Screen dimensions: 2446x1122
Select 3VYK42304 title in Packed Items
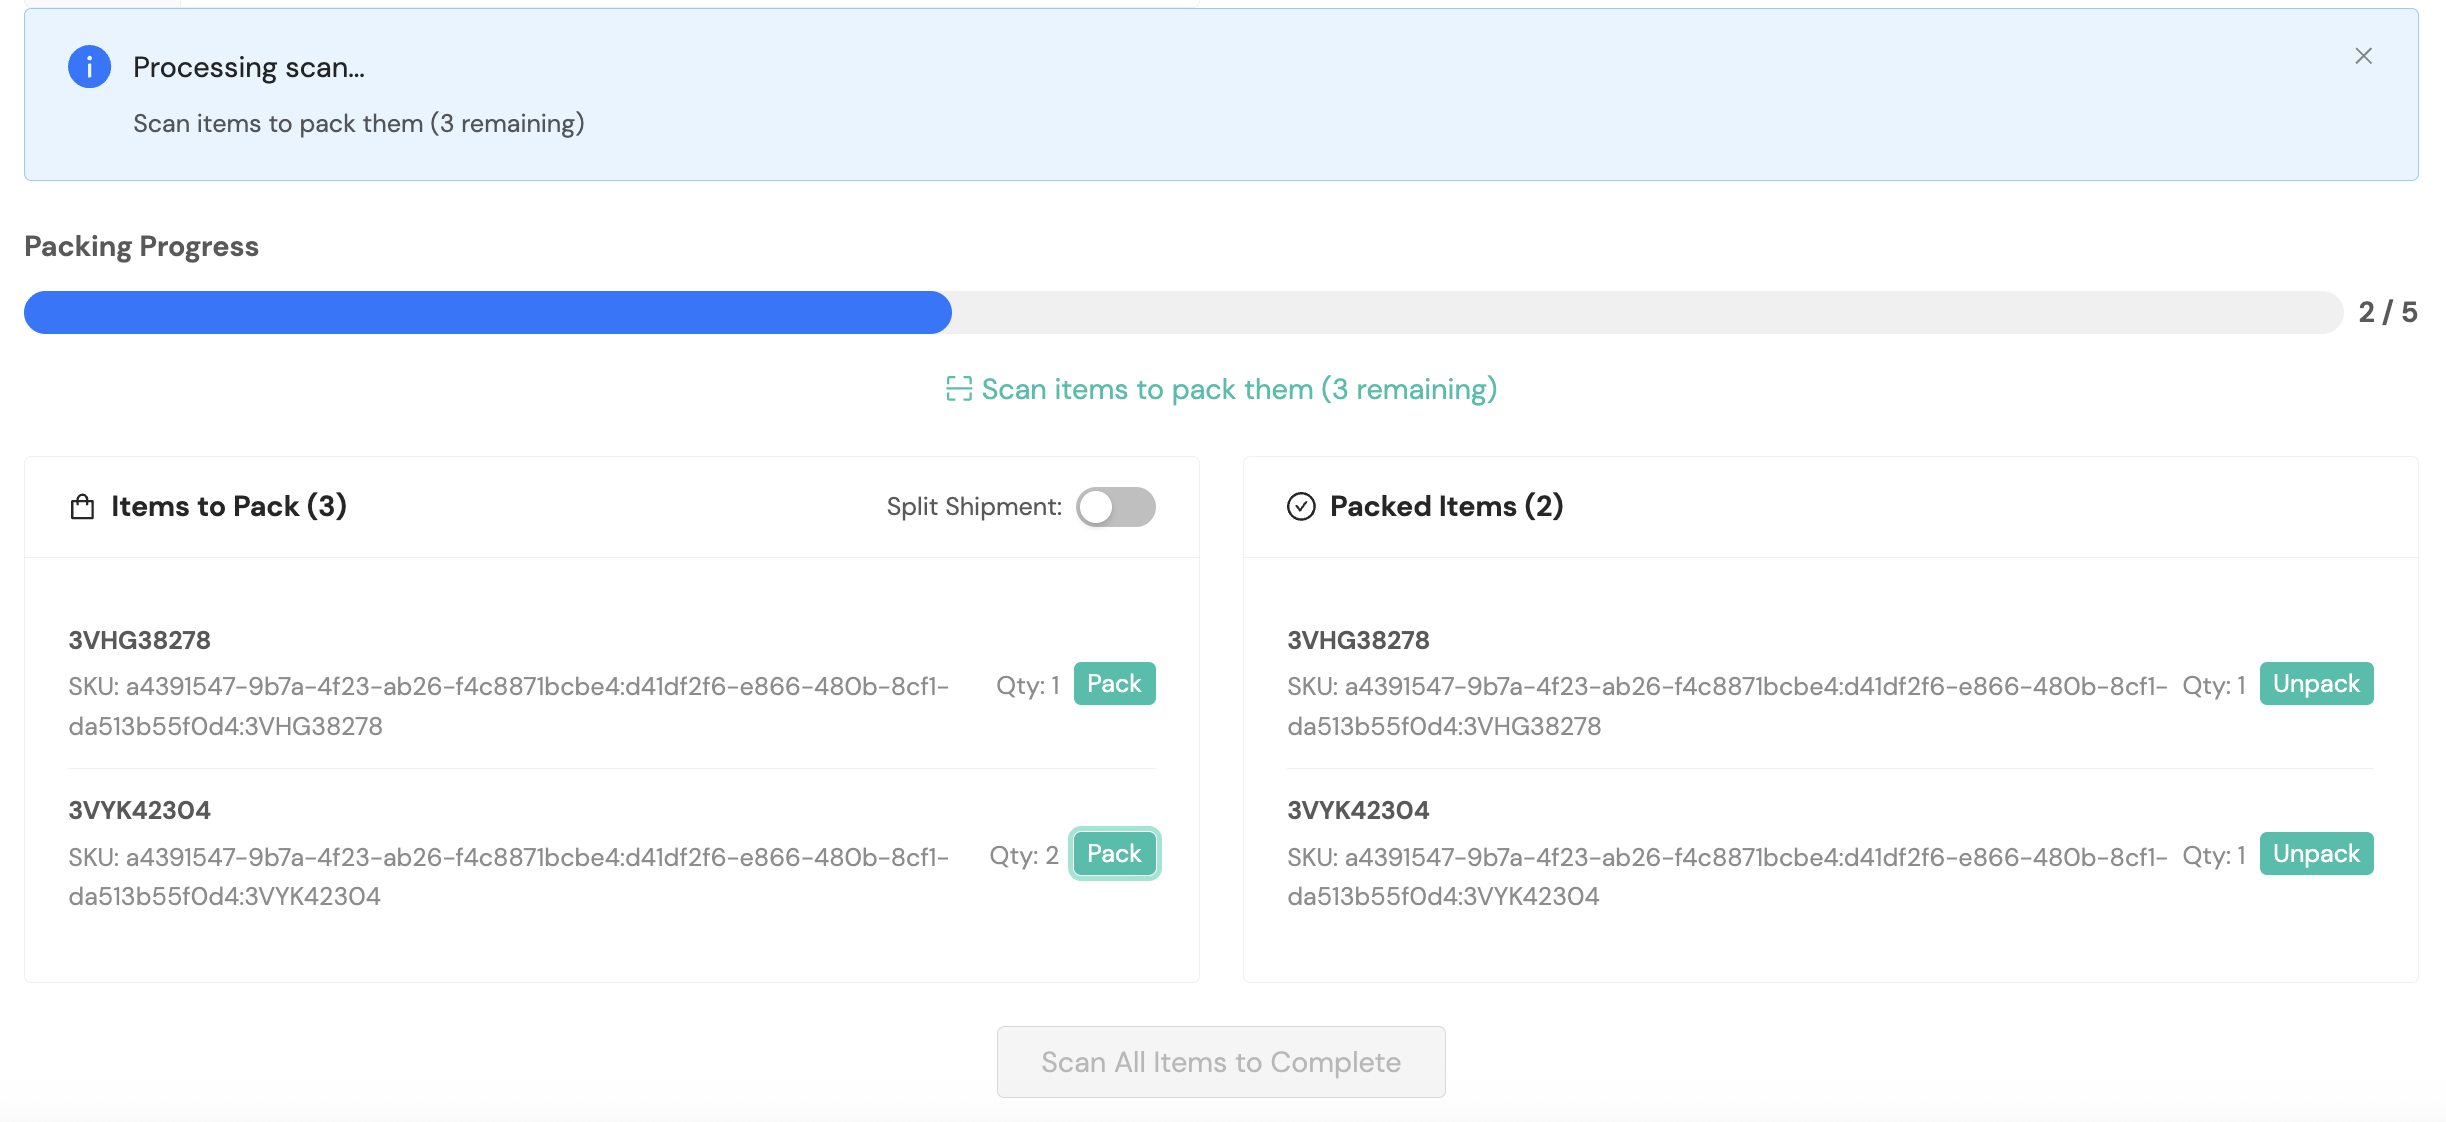point(1358,810)
